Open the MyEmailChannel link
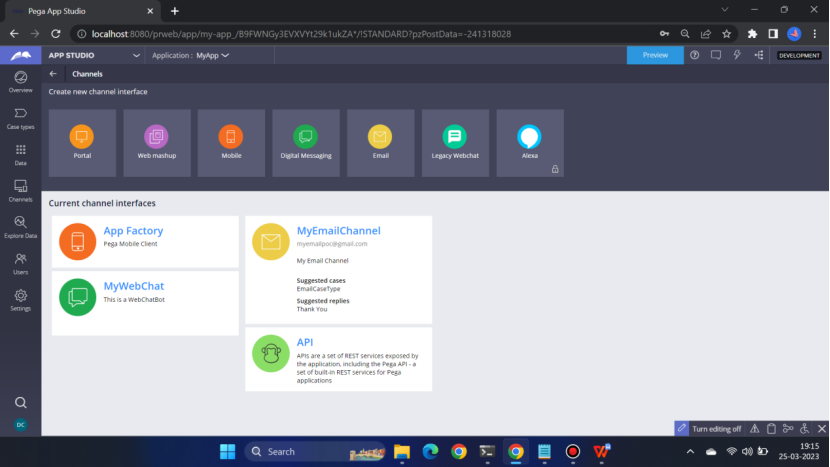The height and width of the screenshot is (467, 830). click(x=338, y=231)
